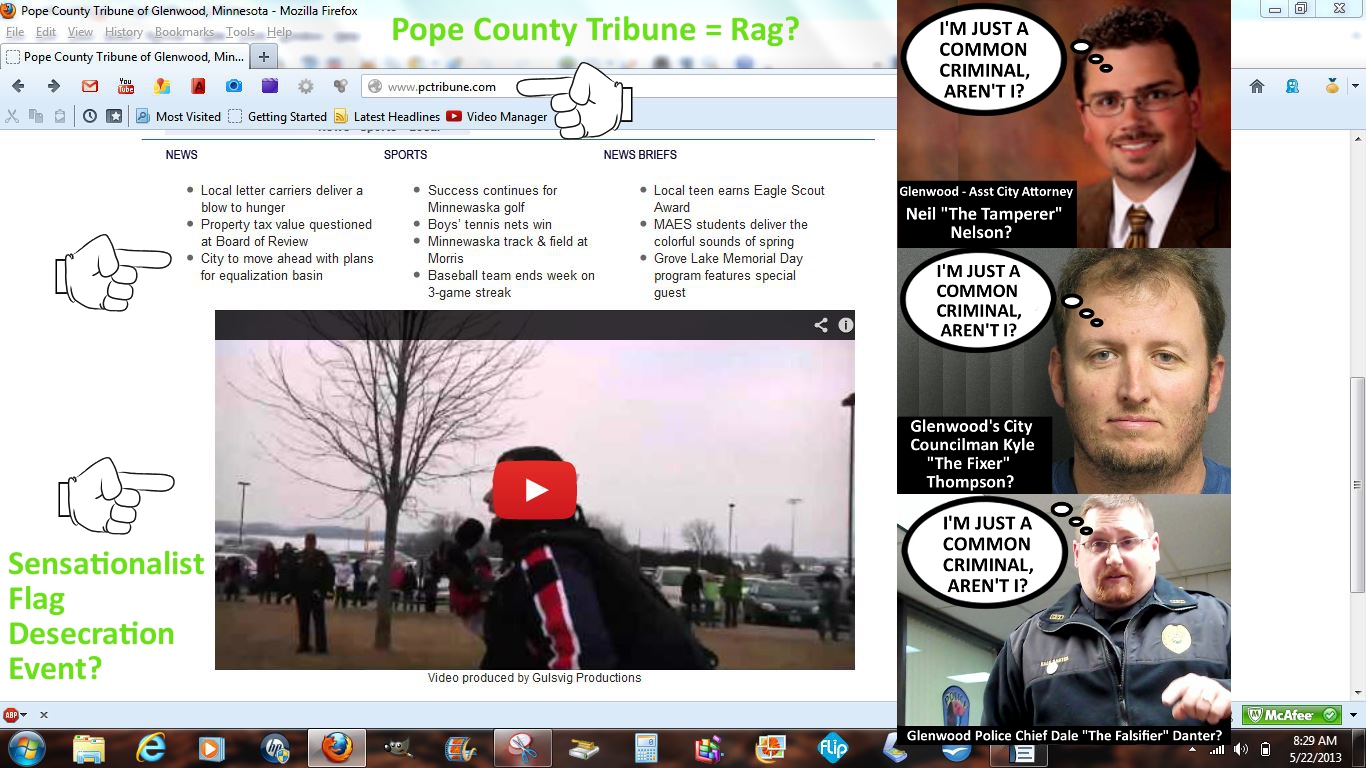1366x768 pixels.
Task: Open the History menu
Action: point(124,32)
